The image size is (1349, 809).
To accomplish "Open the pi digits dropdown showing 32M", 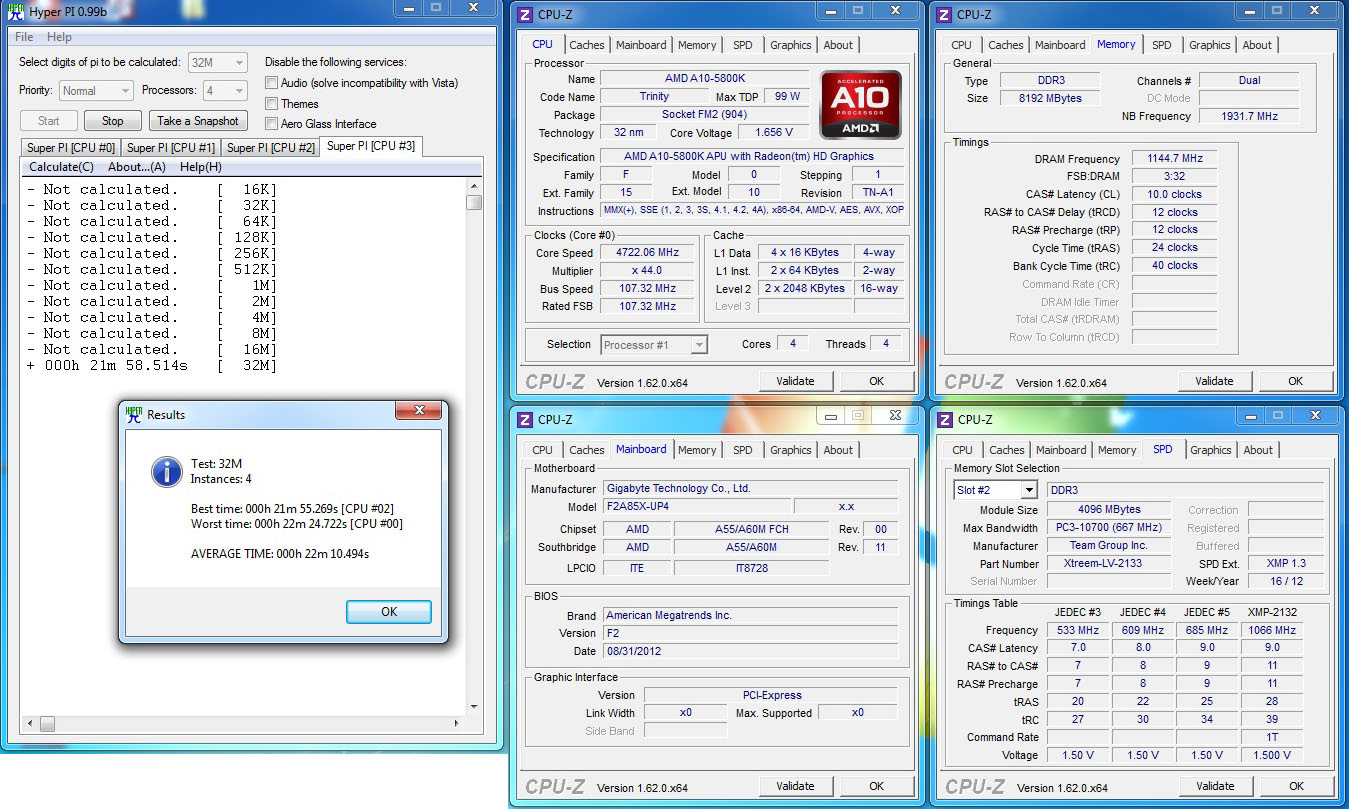I will click(218, 62).
